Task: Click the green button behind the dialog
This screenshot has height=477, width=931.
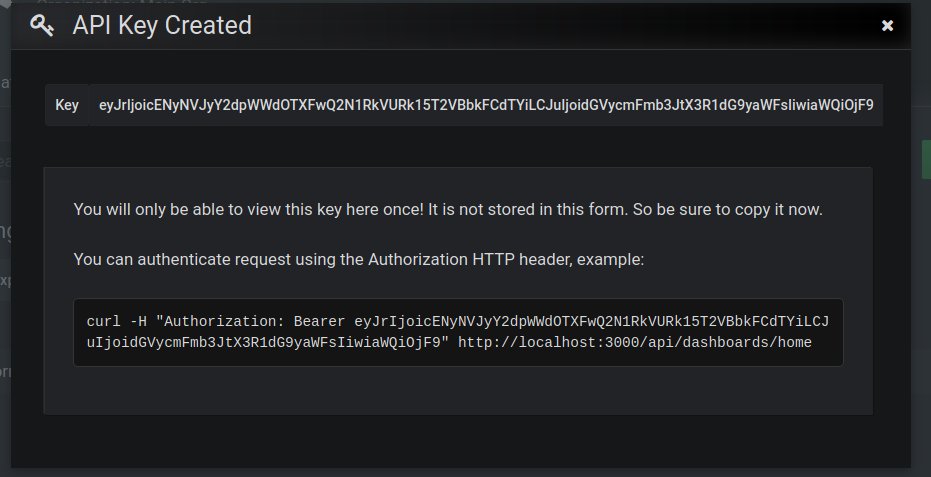Action: [926, 159]
